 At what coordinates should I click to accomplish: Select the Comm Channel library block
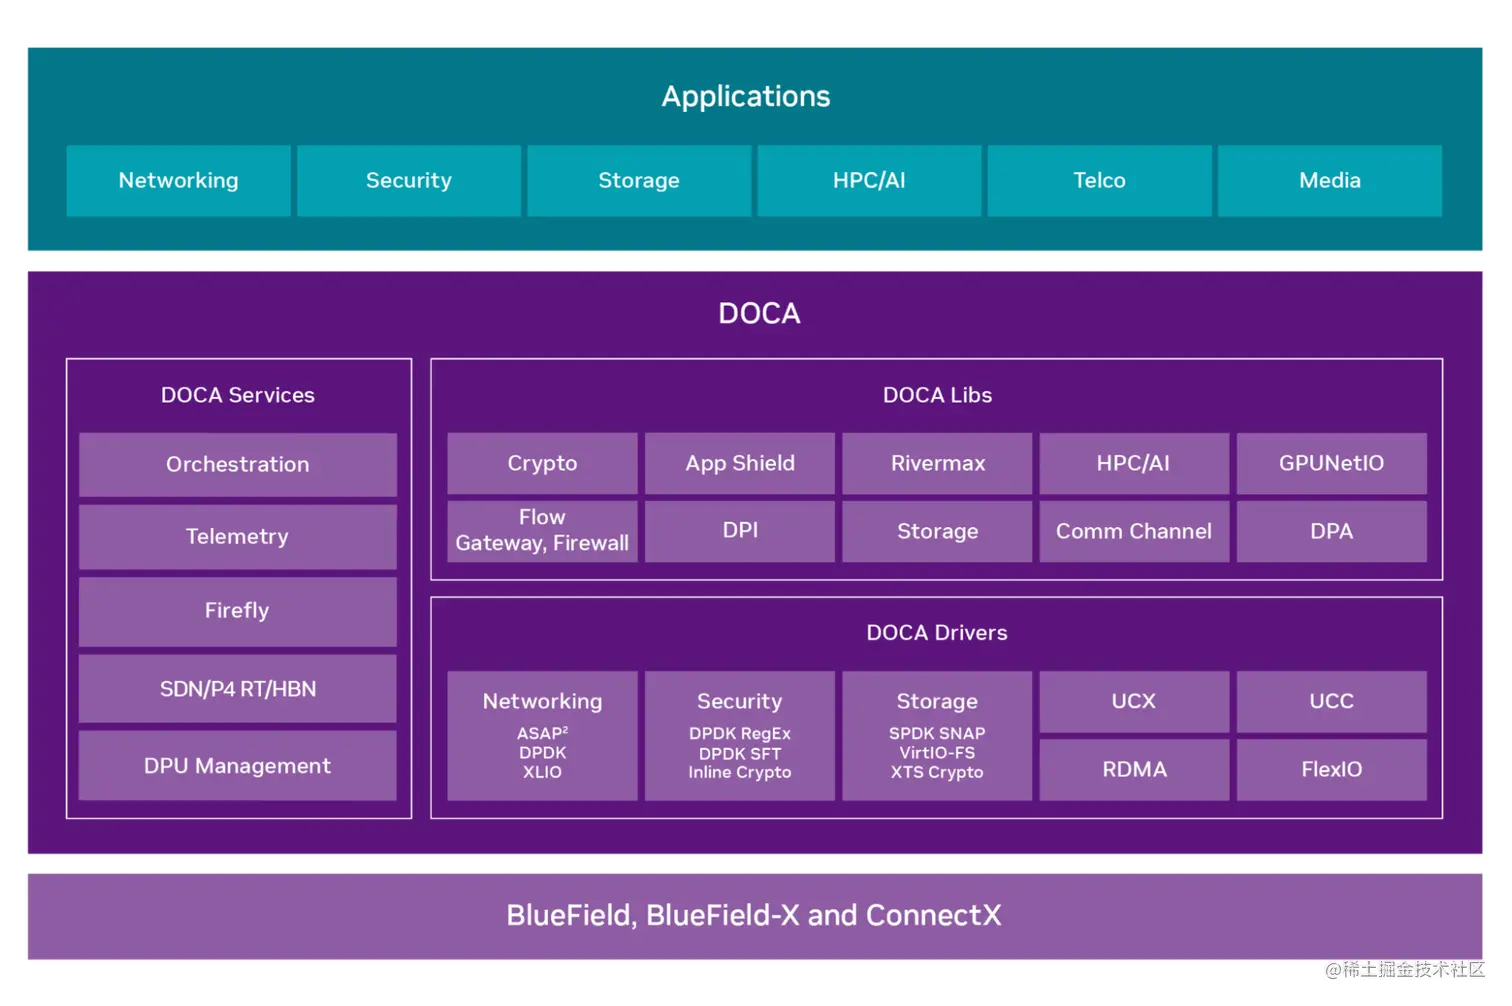[1133, 531]
